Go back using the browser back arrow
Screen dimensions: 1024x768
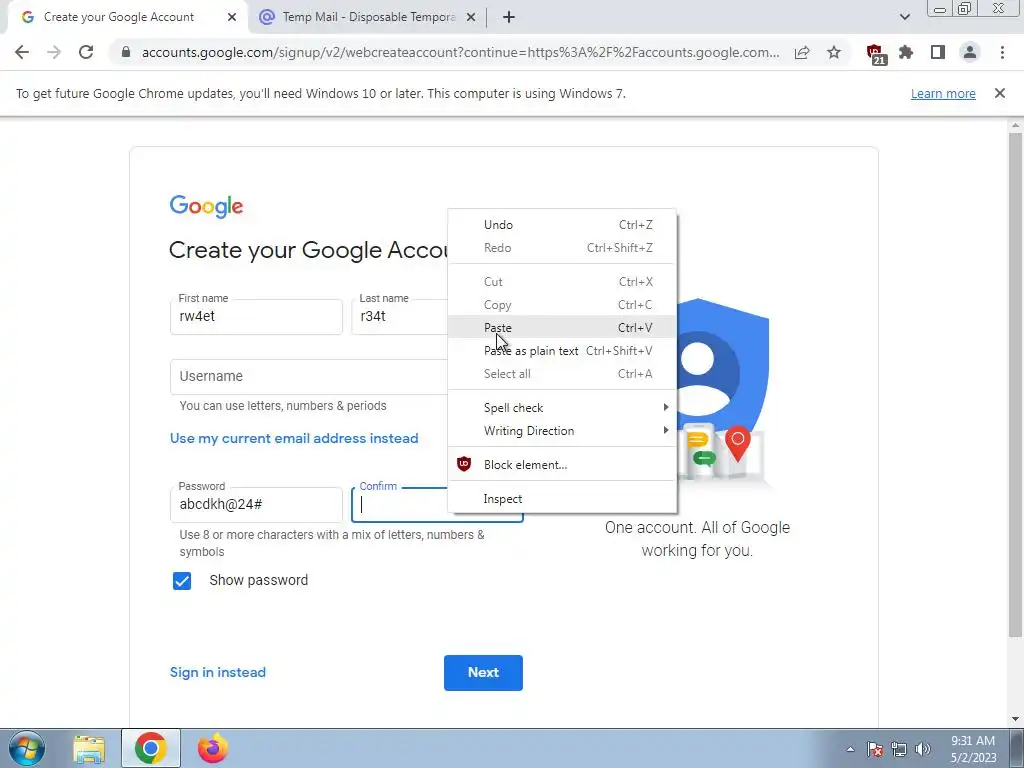tap(22, 52)
